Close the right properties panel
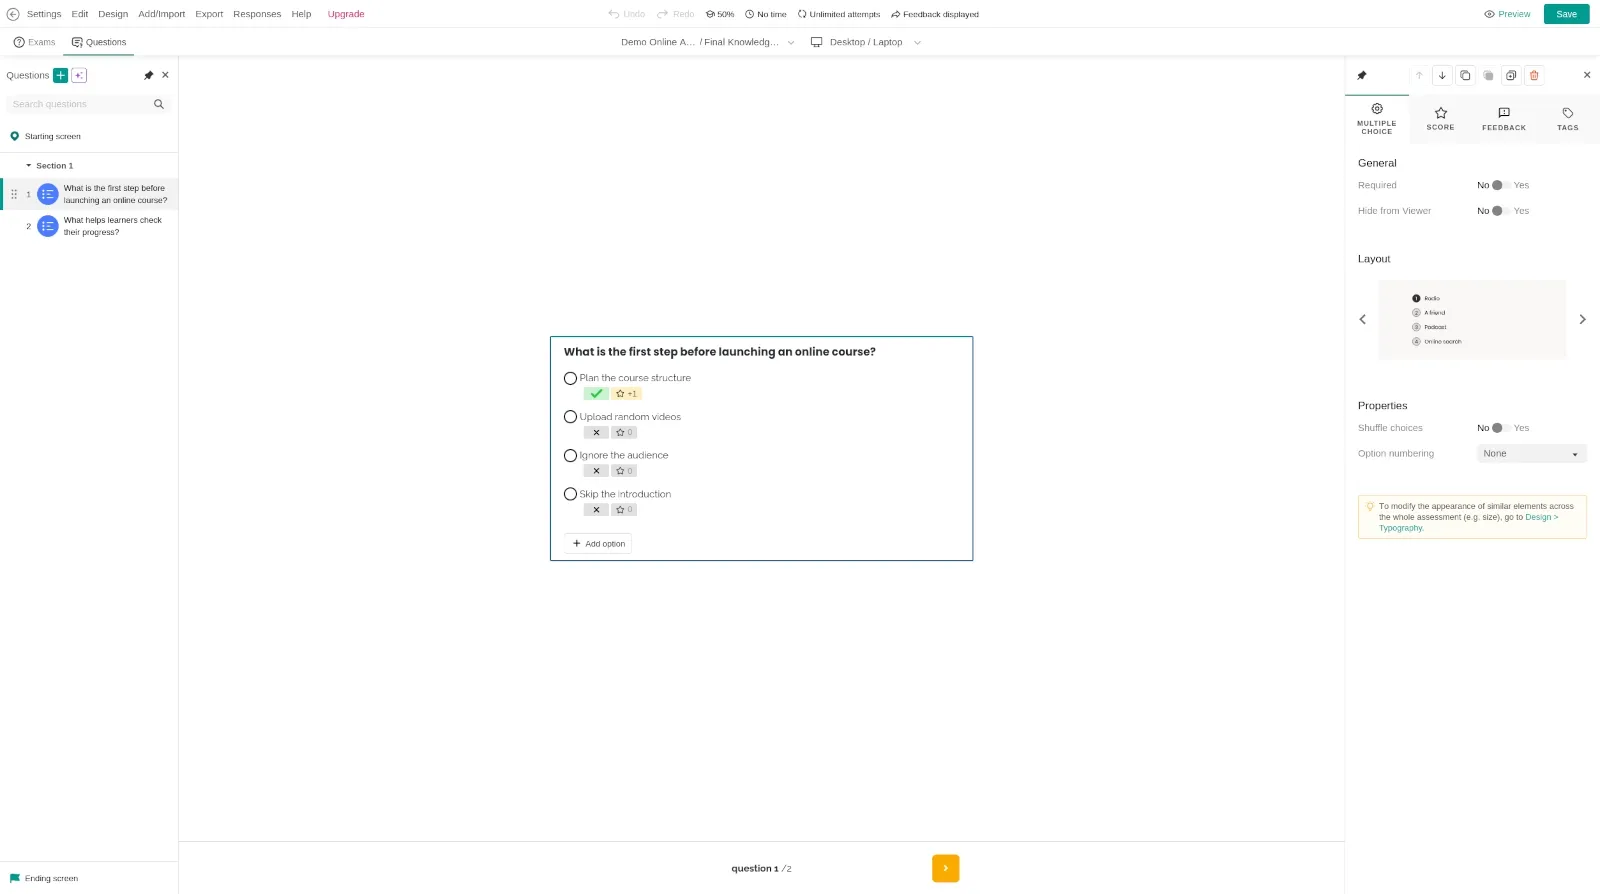 click(1587, 75)
